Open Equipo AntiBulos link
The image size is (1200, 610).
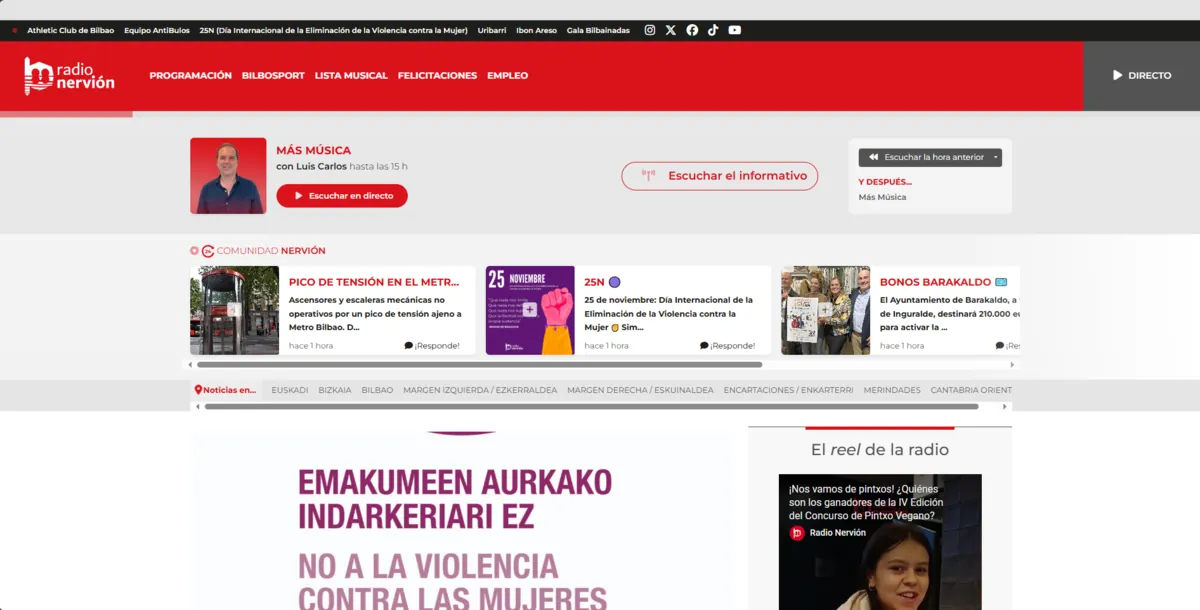coord(157,30)
